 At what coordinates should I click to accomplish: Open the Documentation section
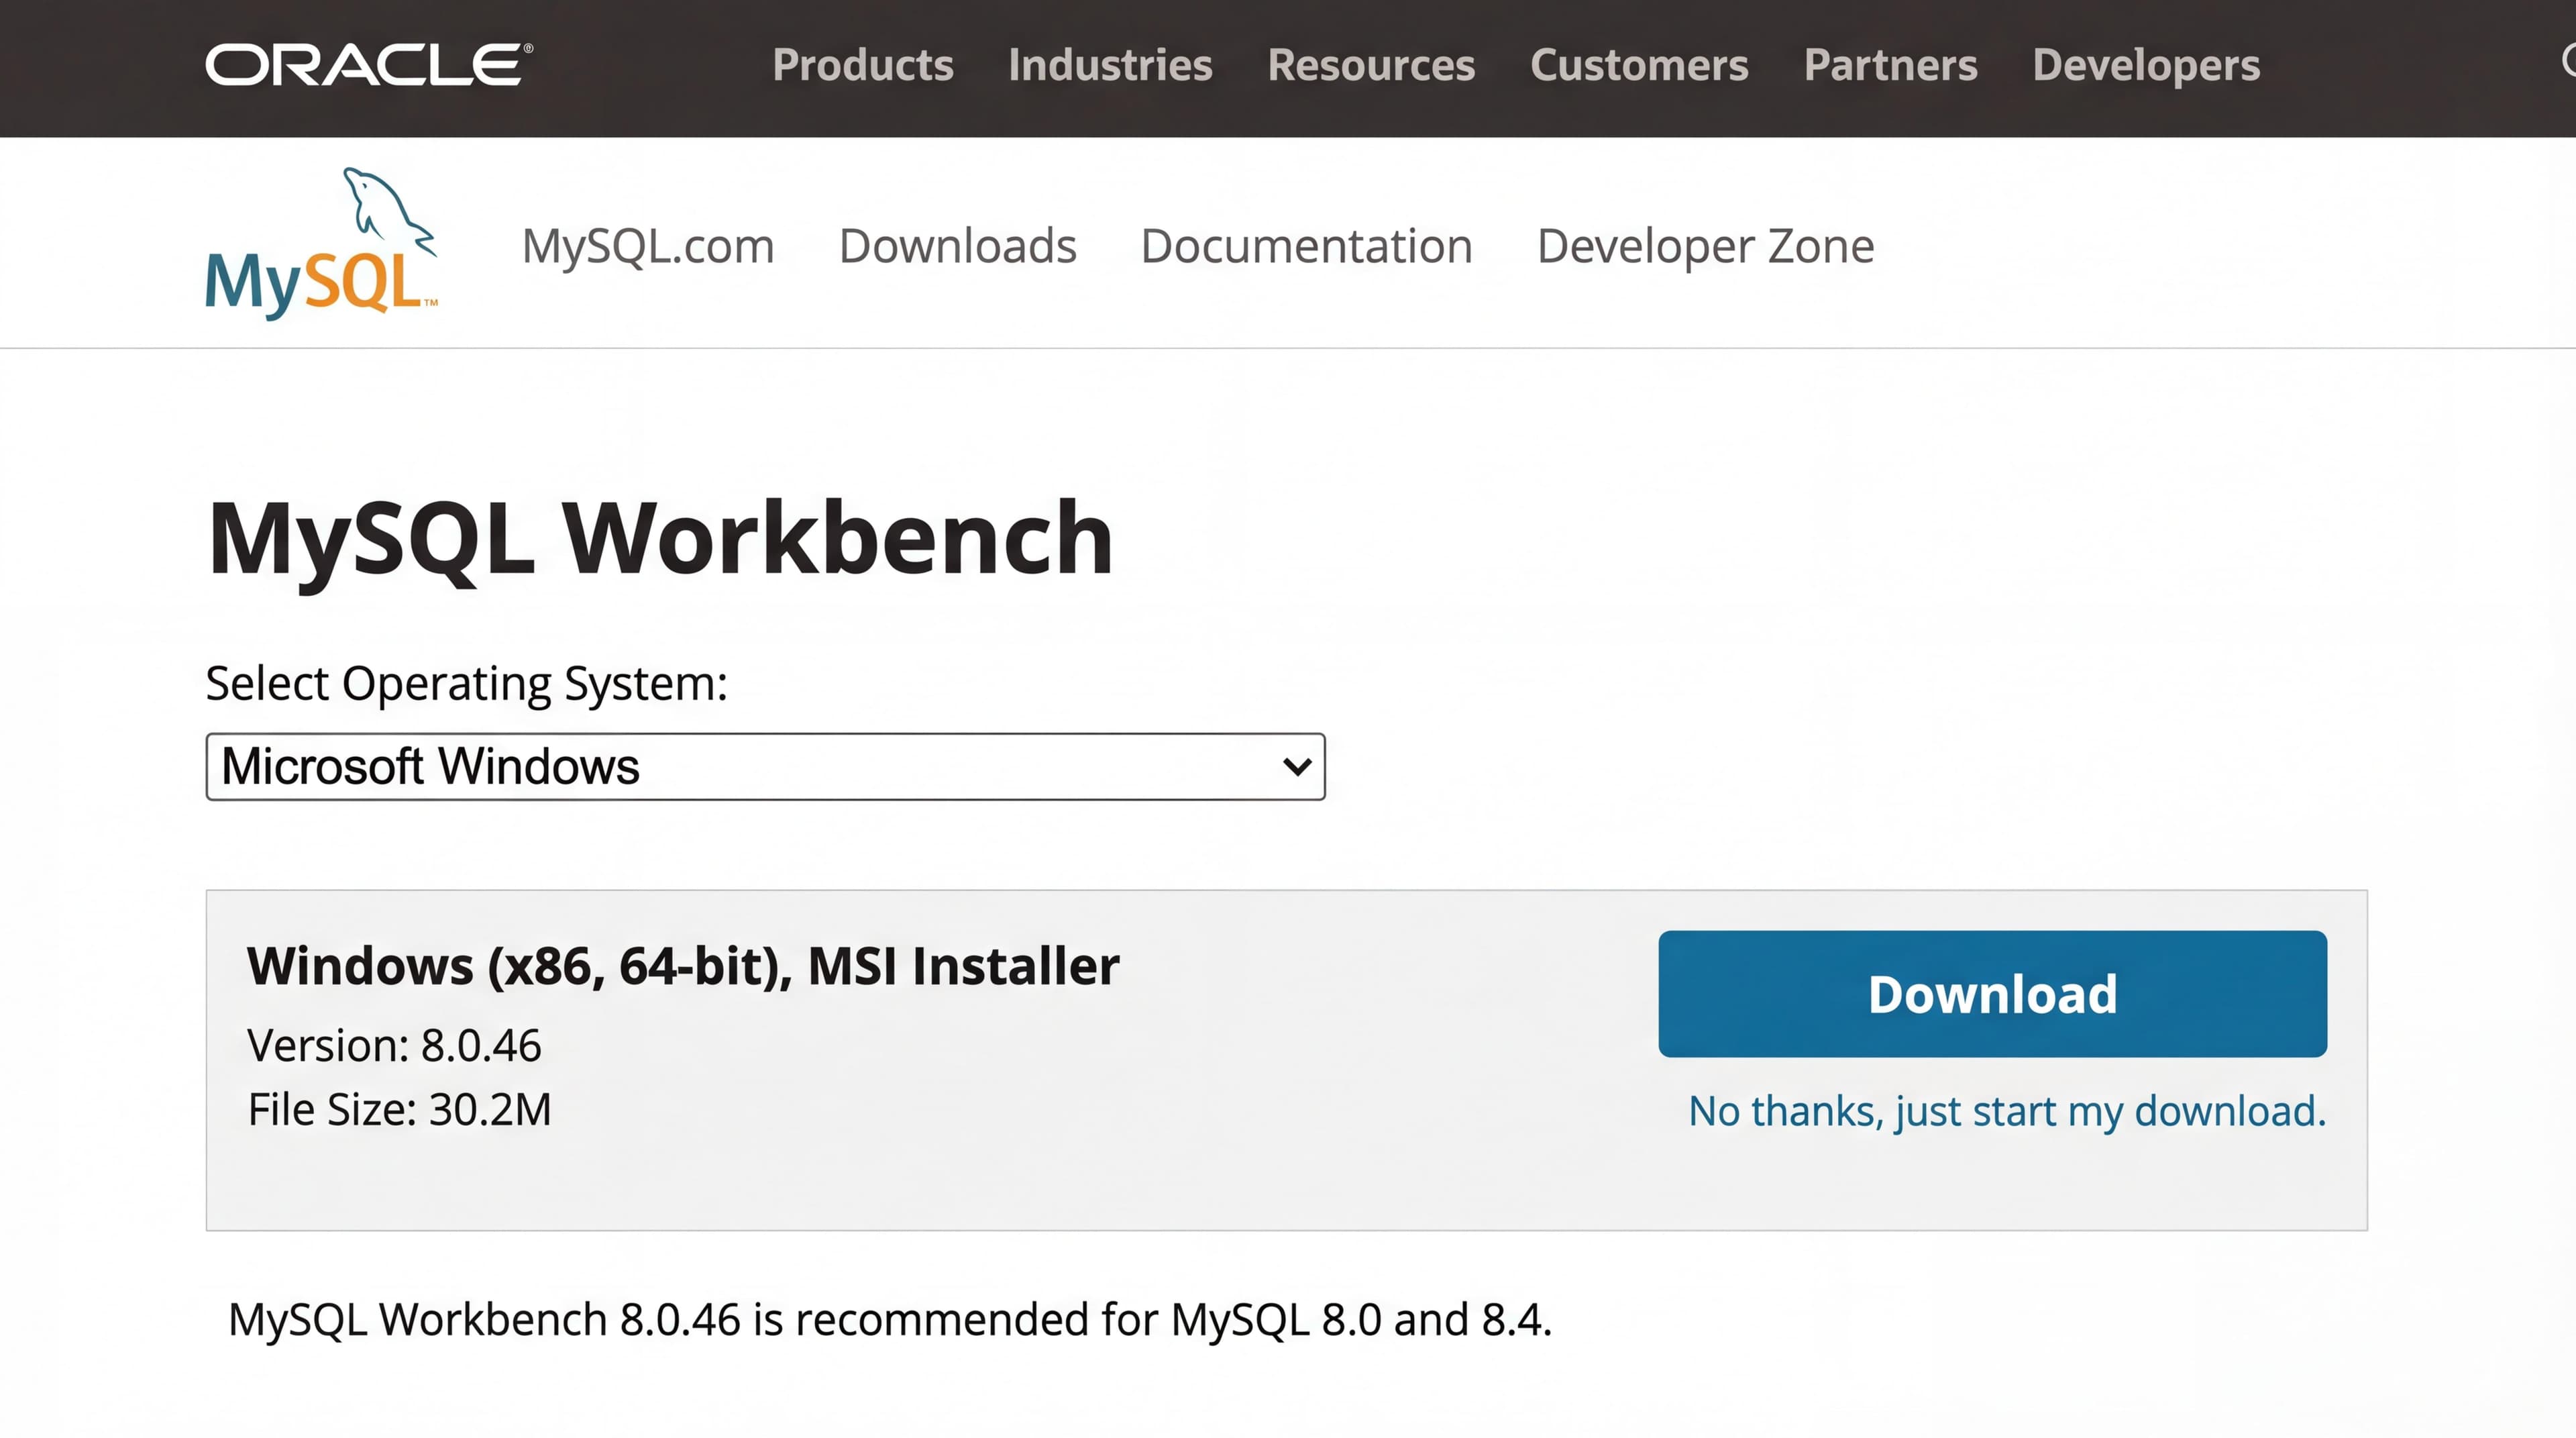click(x=1306, y=246)
